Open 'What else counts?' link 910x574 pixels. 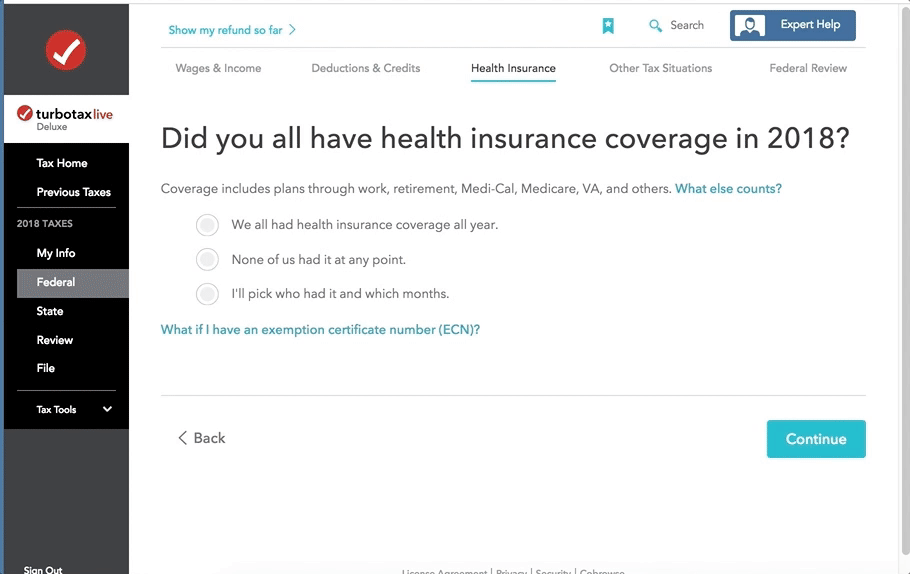tap(728, 188)
